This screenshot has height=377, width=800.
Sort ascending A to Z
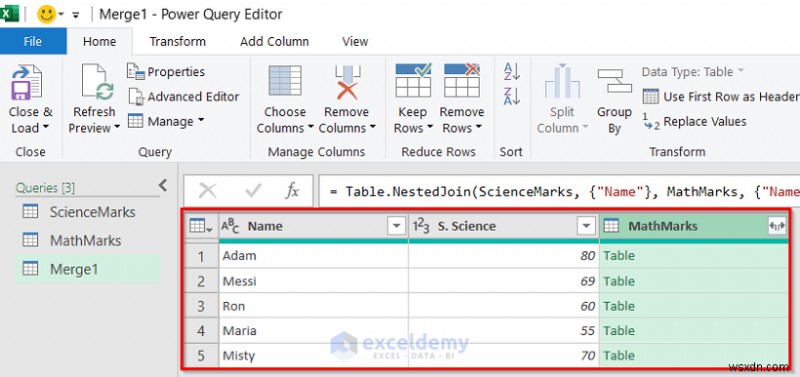pyautogui.click(x=511, y=71)
